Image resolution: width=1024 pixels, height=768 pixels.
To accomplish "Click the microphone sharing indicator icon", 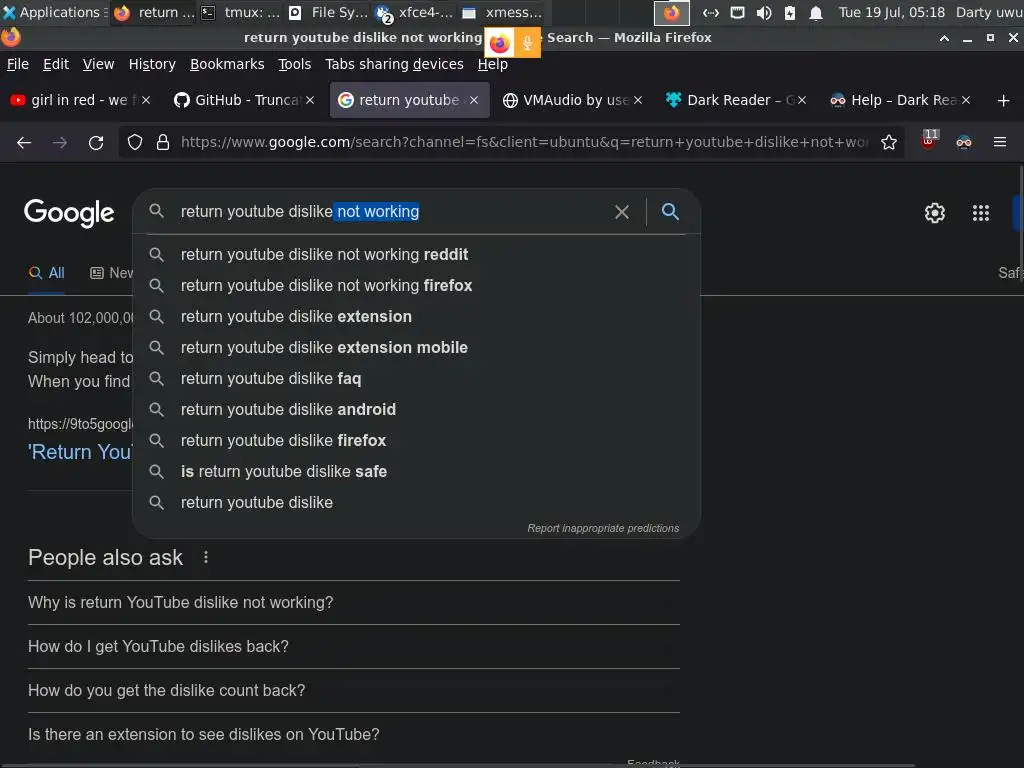I will (x=527, y=43).
